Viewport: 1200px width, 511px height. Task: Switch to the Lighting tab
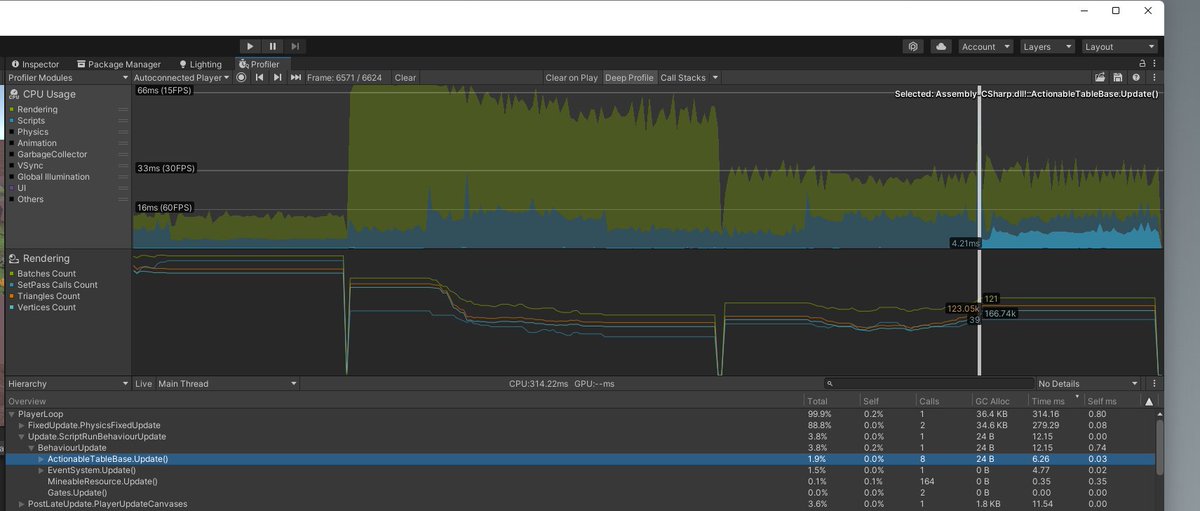point(200,64)
